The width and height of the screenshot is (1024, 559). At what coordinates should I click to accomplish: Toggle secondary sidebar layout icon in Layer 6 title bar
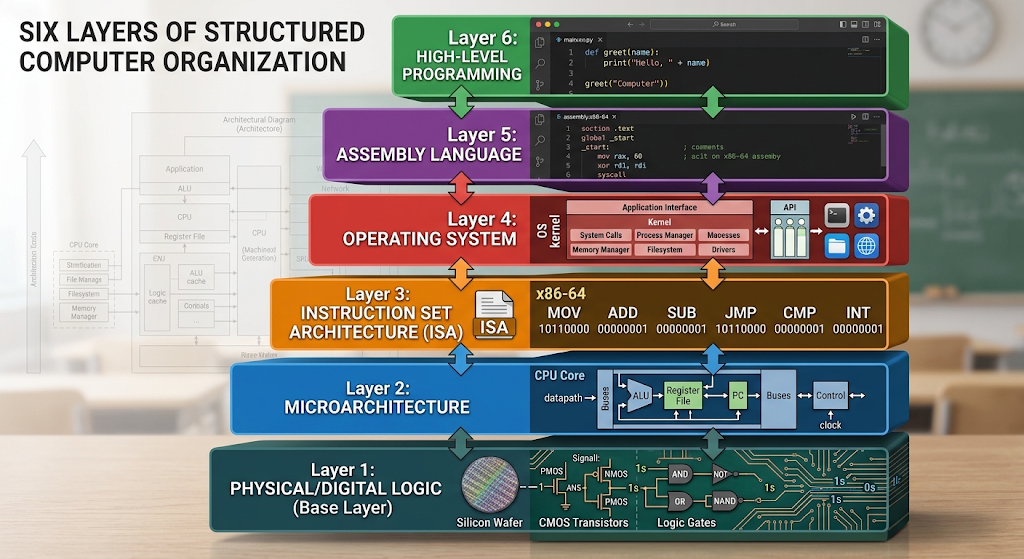click(865, 24)
